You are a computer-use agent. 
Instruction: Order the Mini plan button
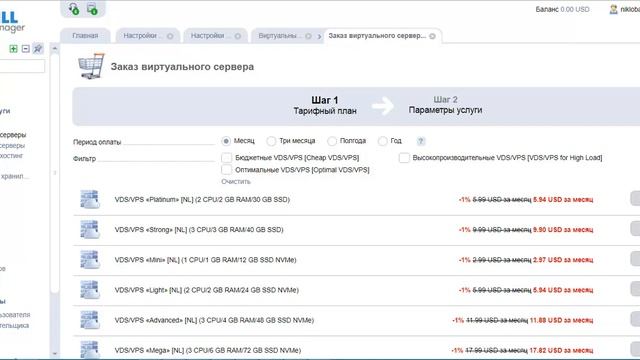coord(635,259)
